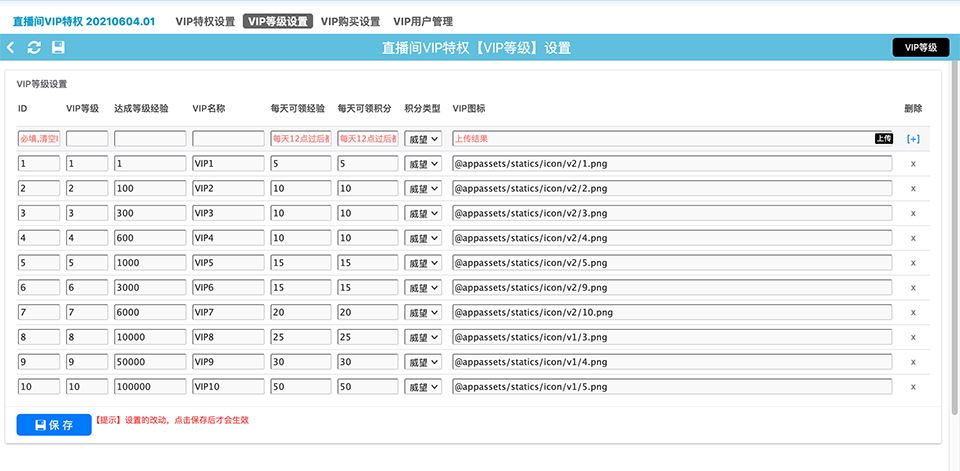Delete the VIP1 row with x
960x471 pixels.
(x=912, y=163)
